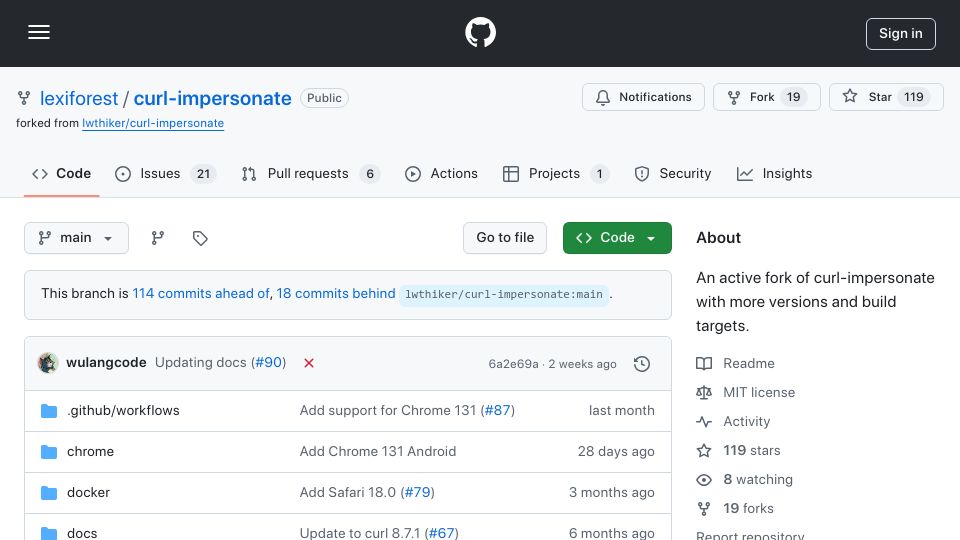The width and height of the screenshot is (960, 540).
Task: Open the green Code dropdown
Action: [x=617, y=238]
